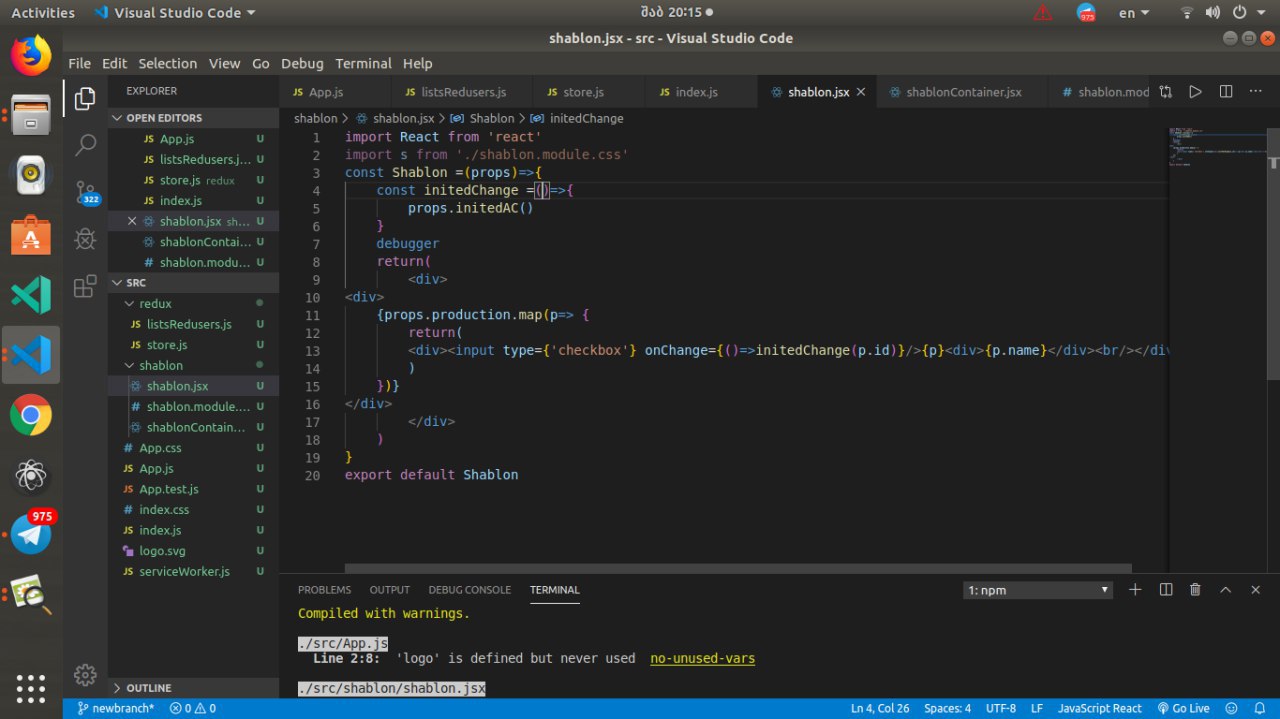Click the Go Live status bar button

click(x=1184, y=708)
